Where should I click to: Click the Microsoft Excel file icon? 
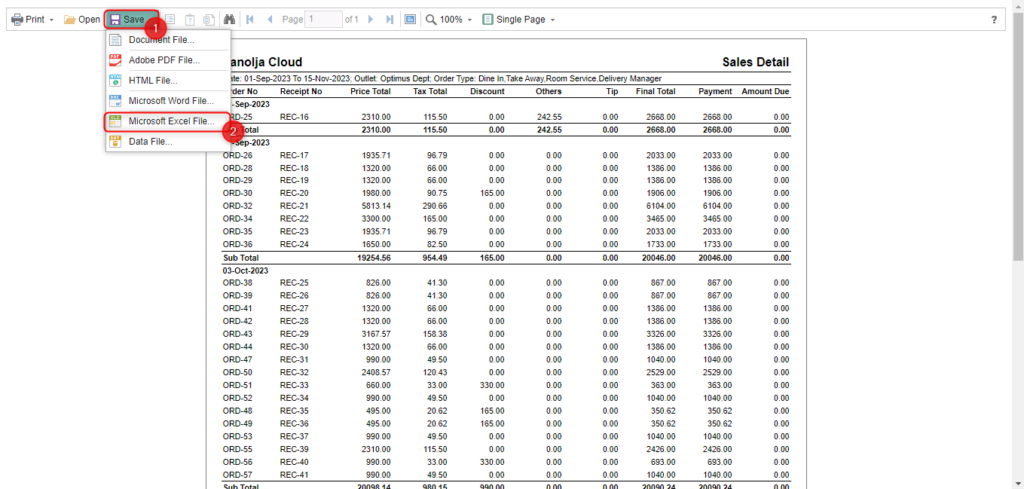pos(116,121)
